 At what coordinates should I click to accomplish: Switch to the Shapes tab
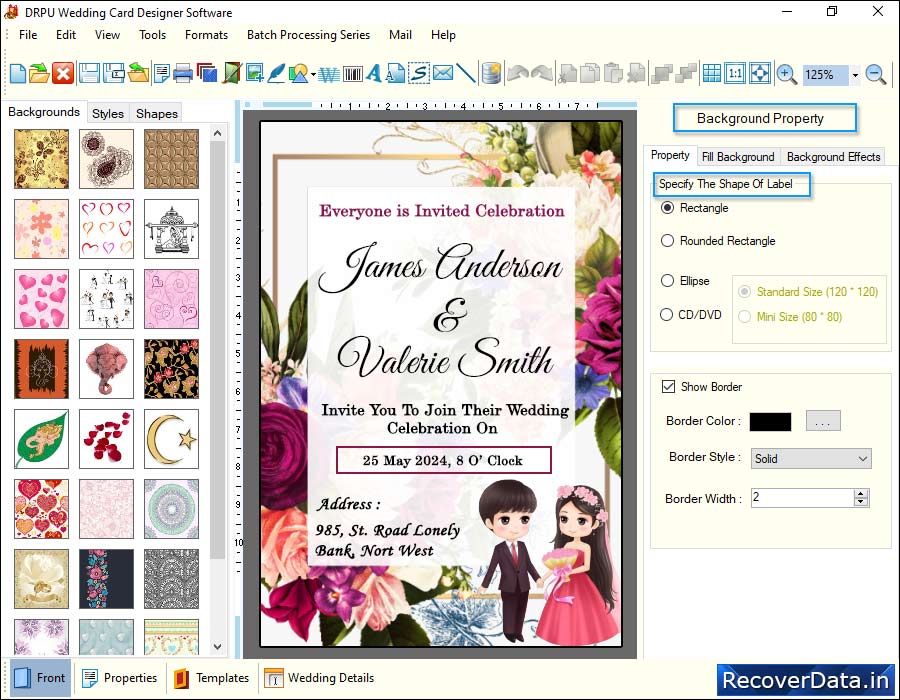[x=156, y=114]
